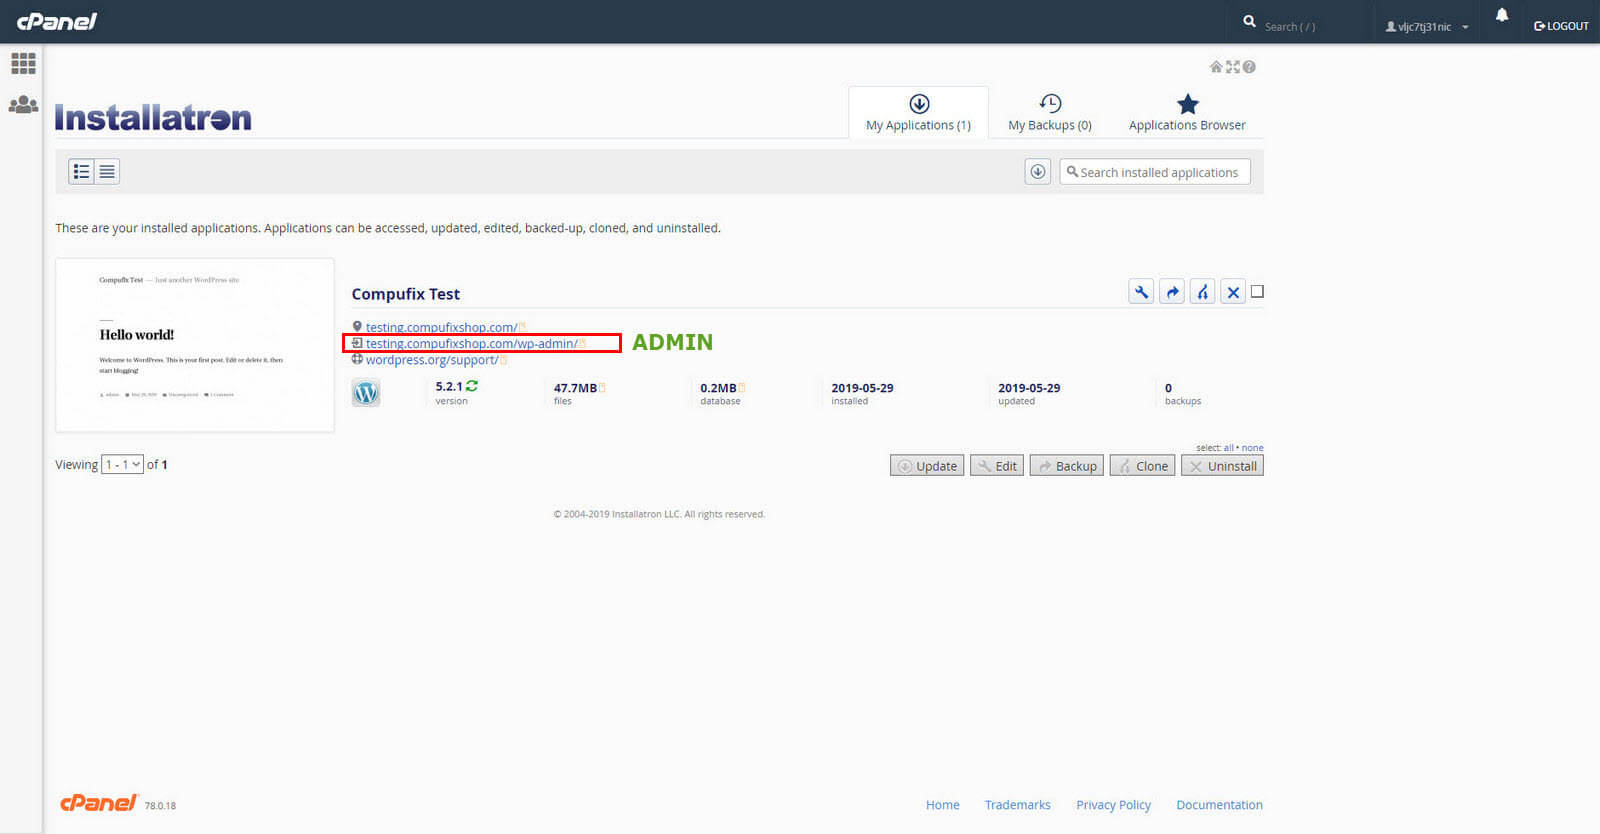The width and height of the screenshot is (1600, 834).
Task: Open the My Applications (1) tab
Action: tap(918, 113)
